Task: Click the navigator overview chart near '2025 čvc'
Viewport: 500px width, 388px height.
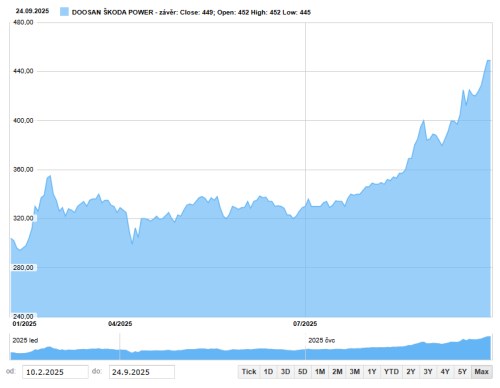Action: pos(321,353)
